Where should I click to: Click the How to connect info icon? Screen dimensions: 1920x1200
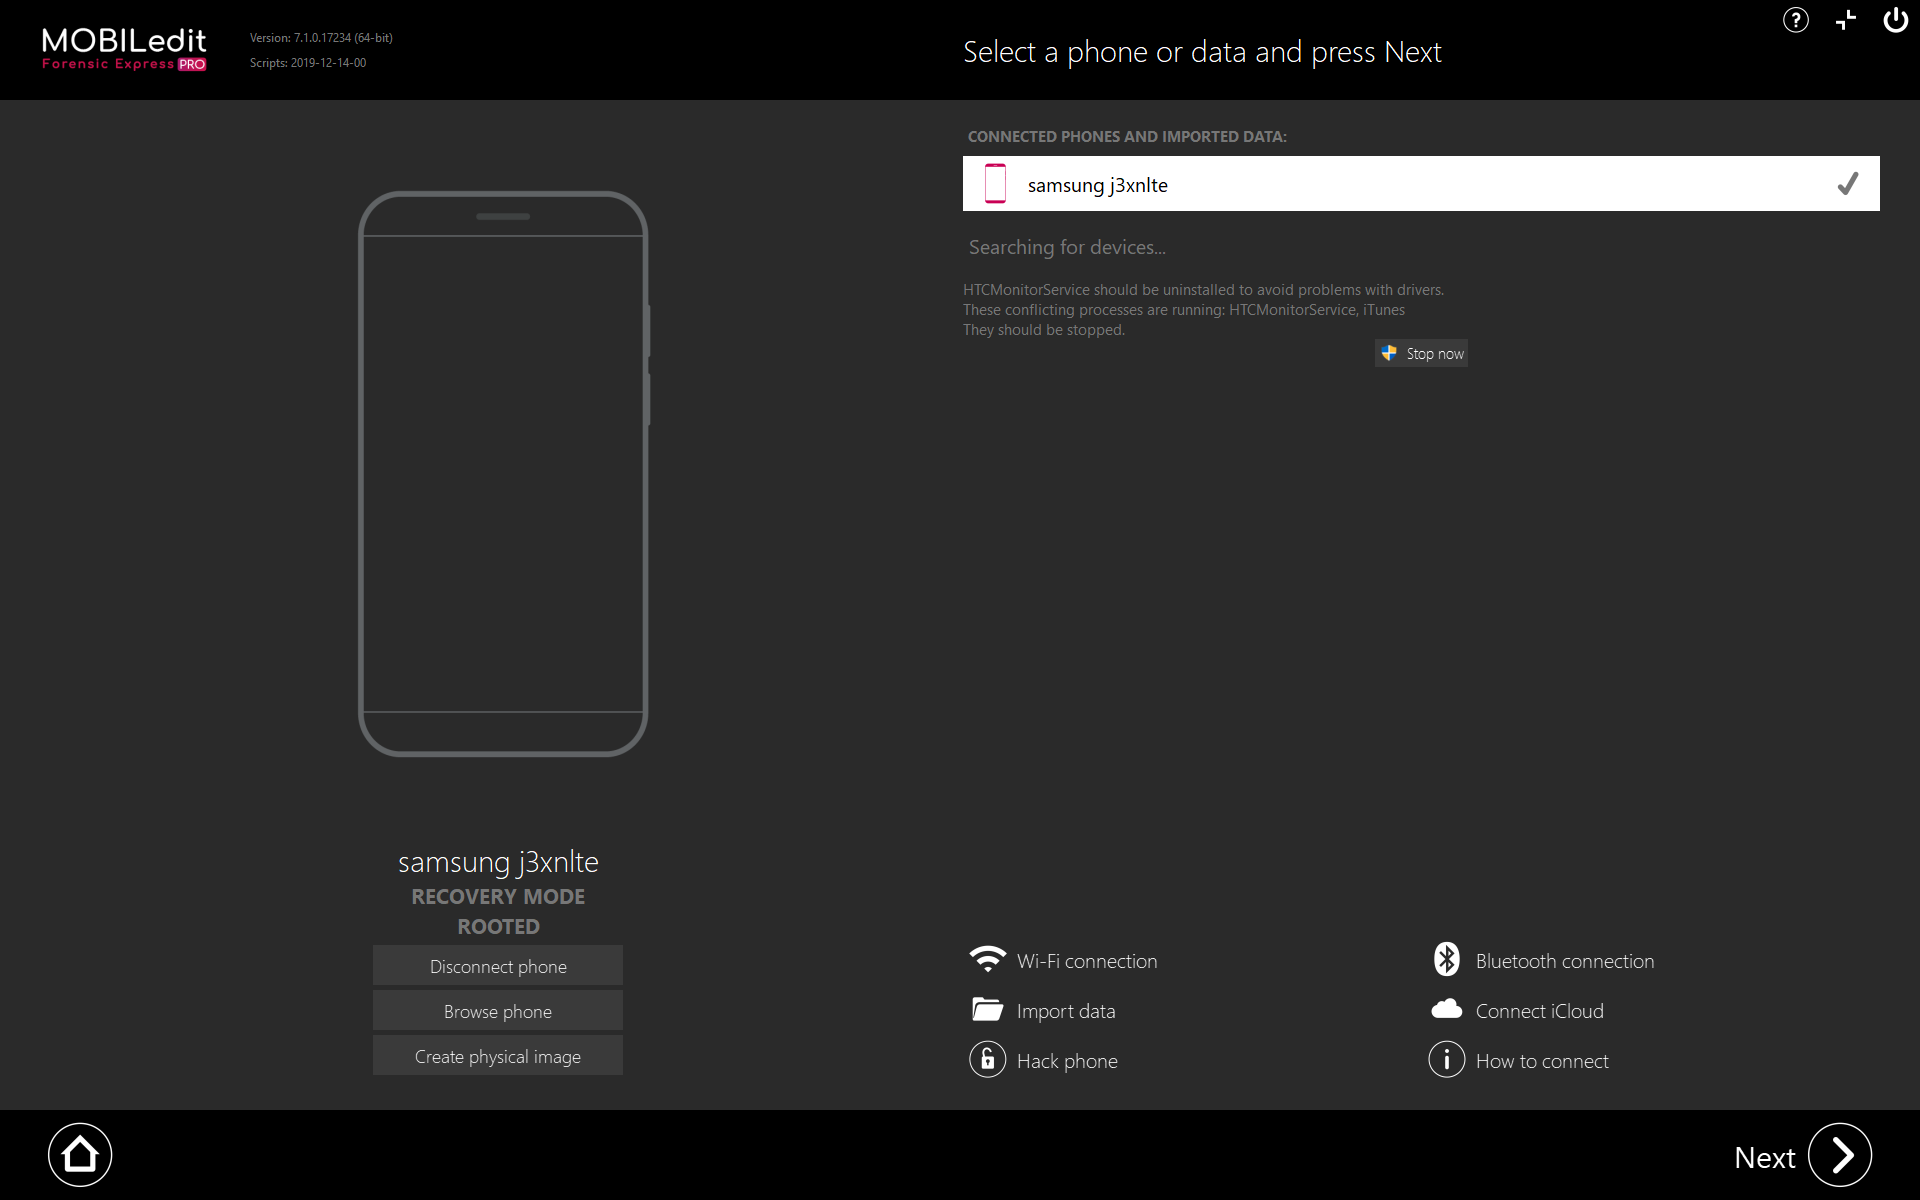tap(1446, 1060)
